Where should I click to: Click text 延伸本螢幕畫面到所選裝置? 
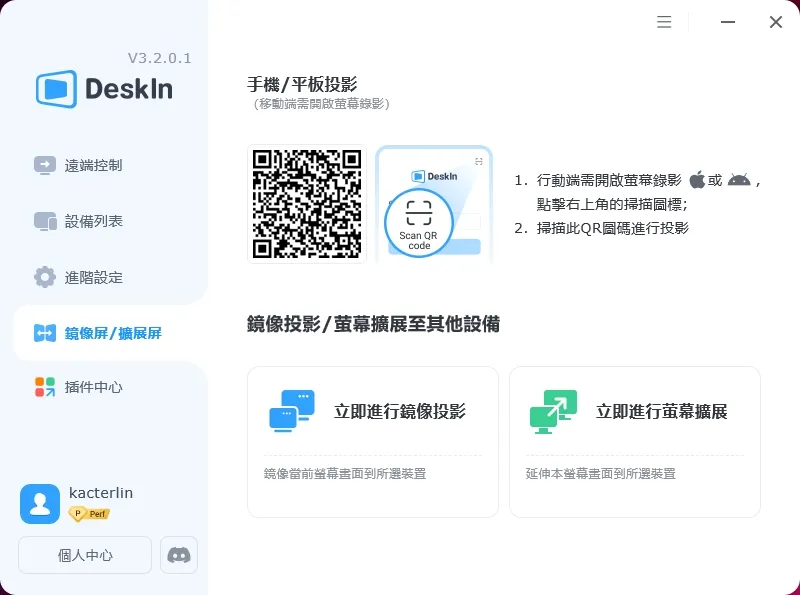point(601,474)
